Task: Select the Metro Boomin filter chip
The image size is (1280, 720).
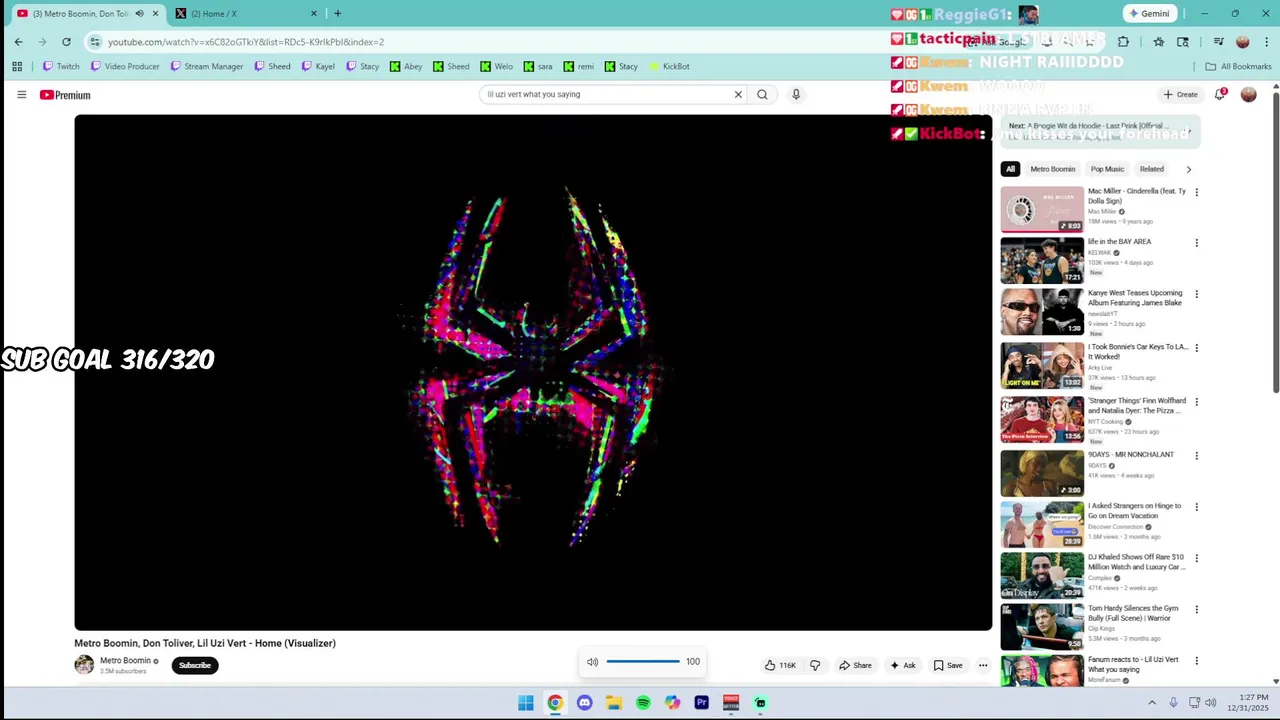Action: [1052, 169]
